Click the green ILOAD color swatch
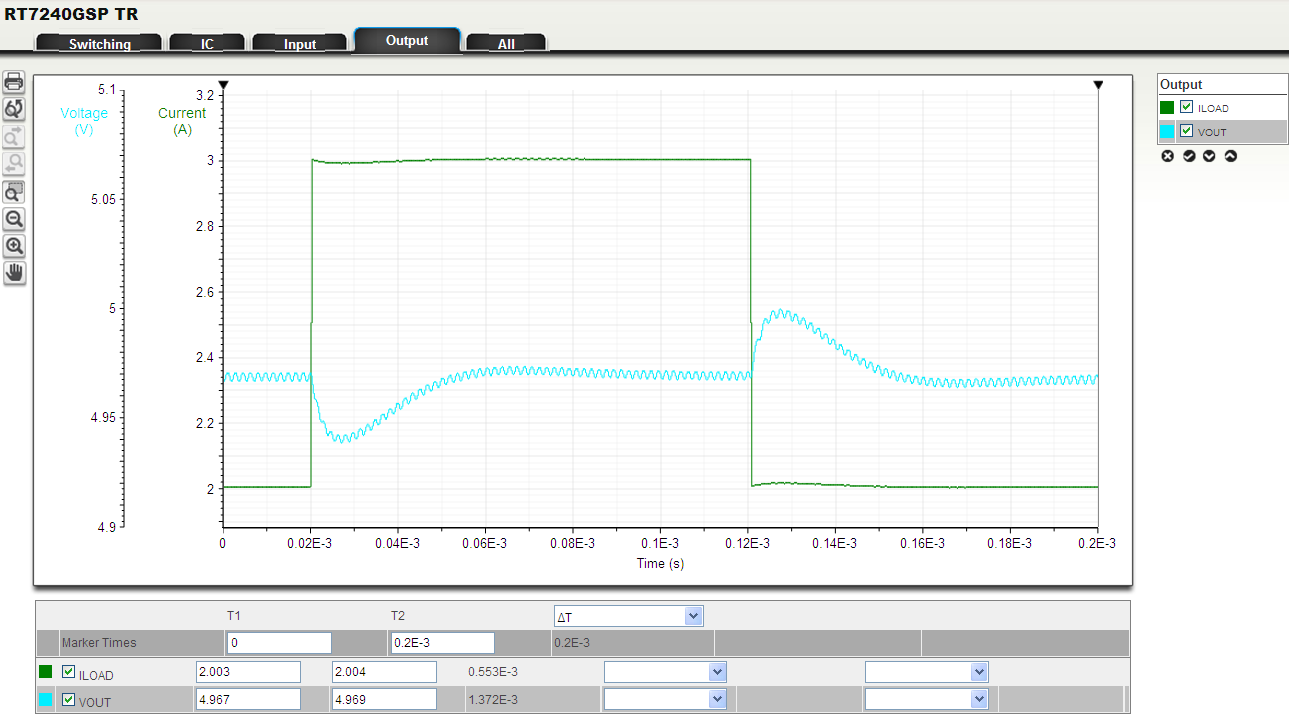 (x=1168, y=107)
